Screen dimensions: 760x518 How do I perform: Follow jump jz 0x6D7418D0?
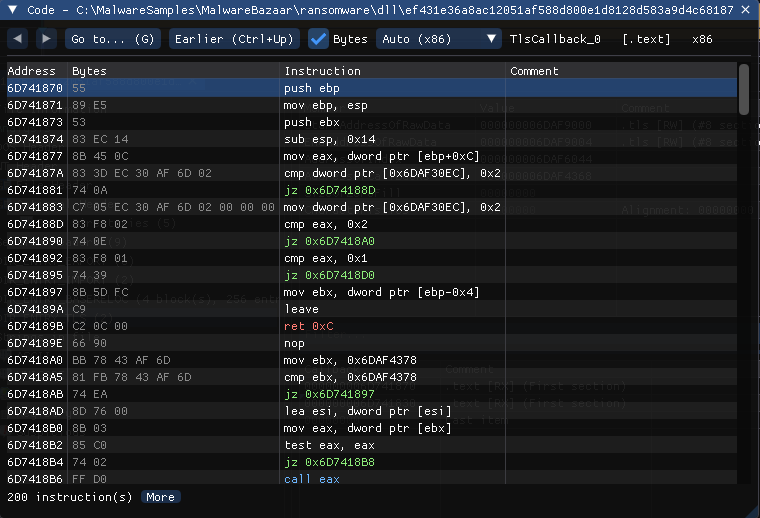coord(330,275)
